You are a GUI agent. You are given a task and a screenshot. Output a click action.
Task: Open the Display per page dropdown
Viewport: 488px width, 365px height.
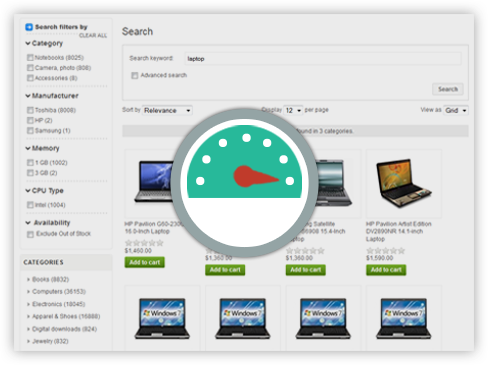(293, 110)
